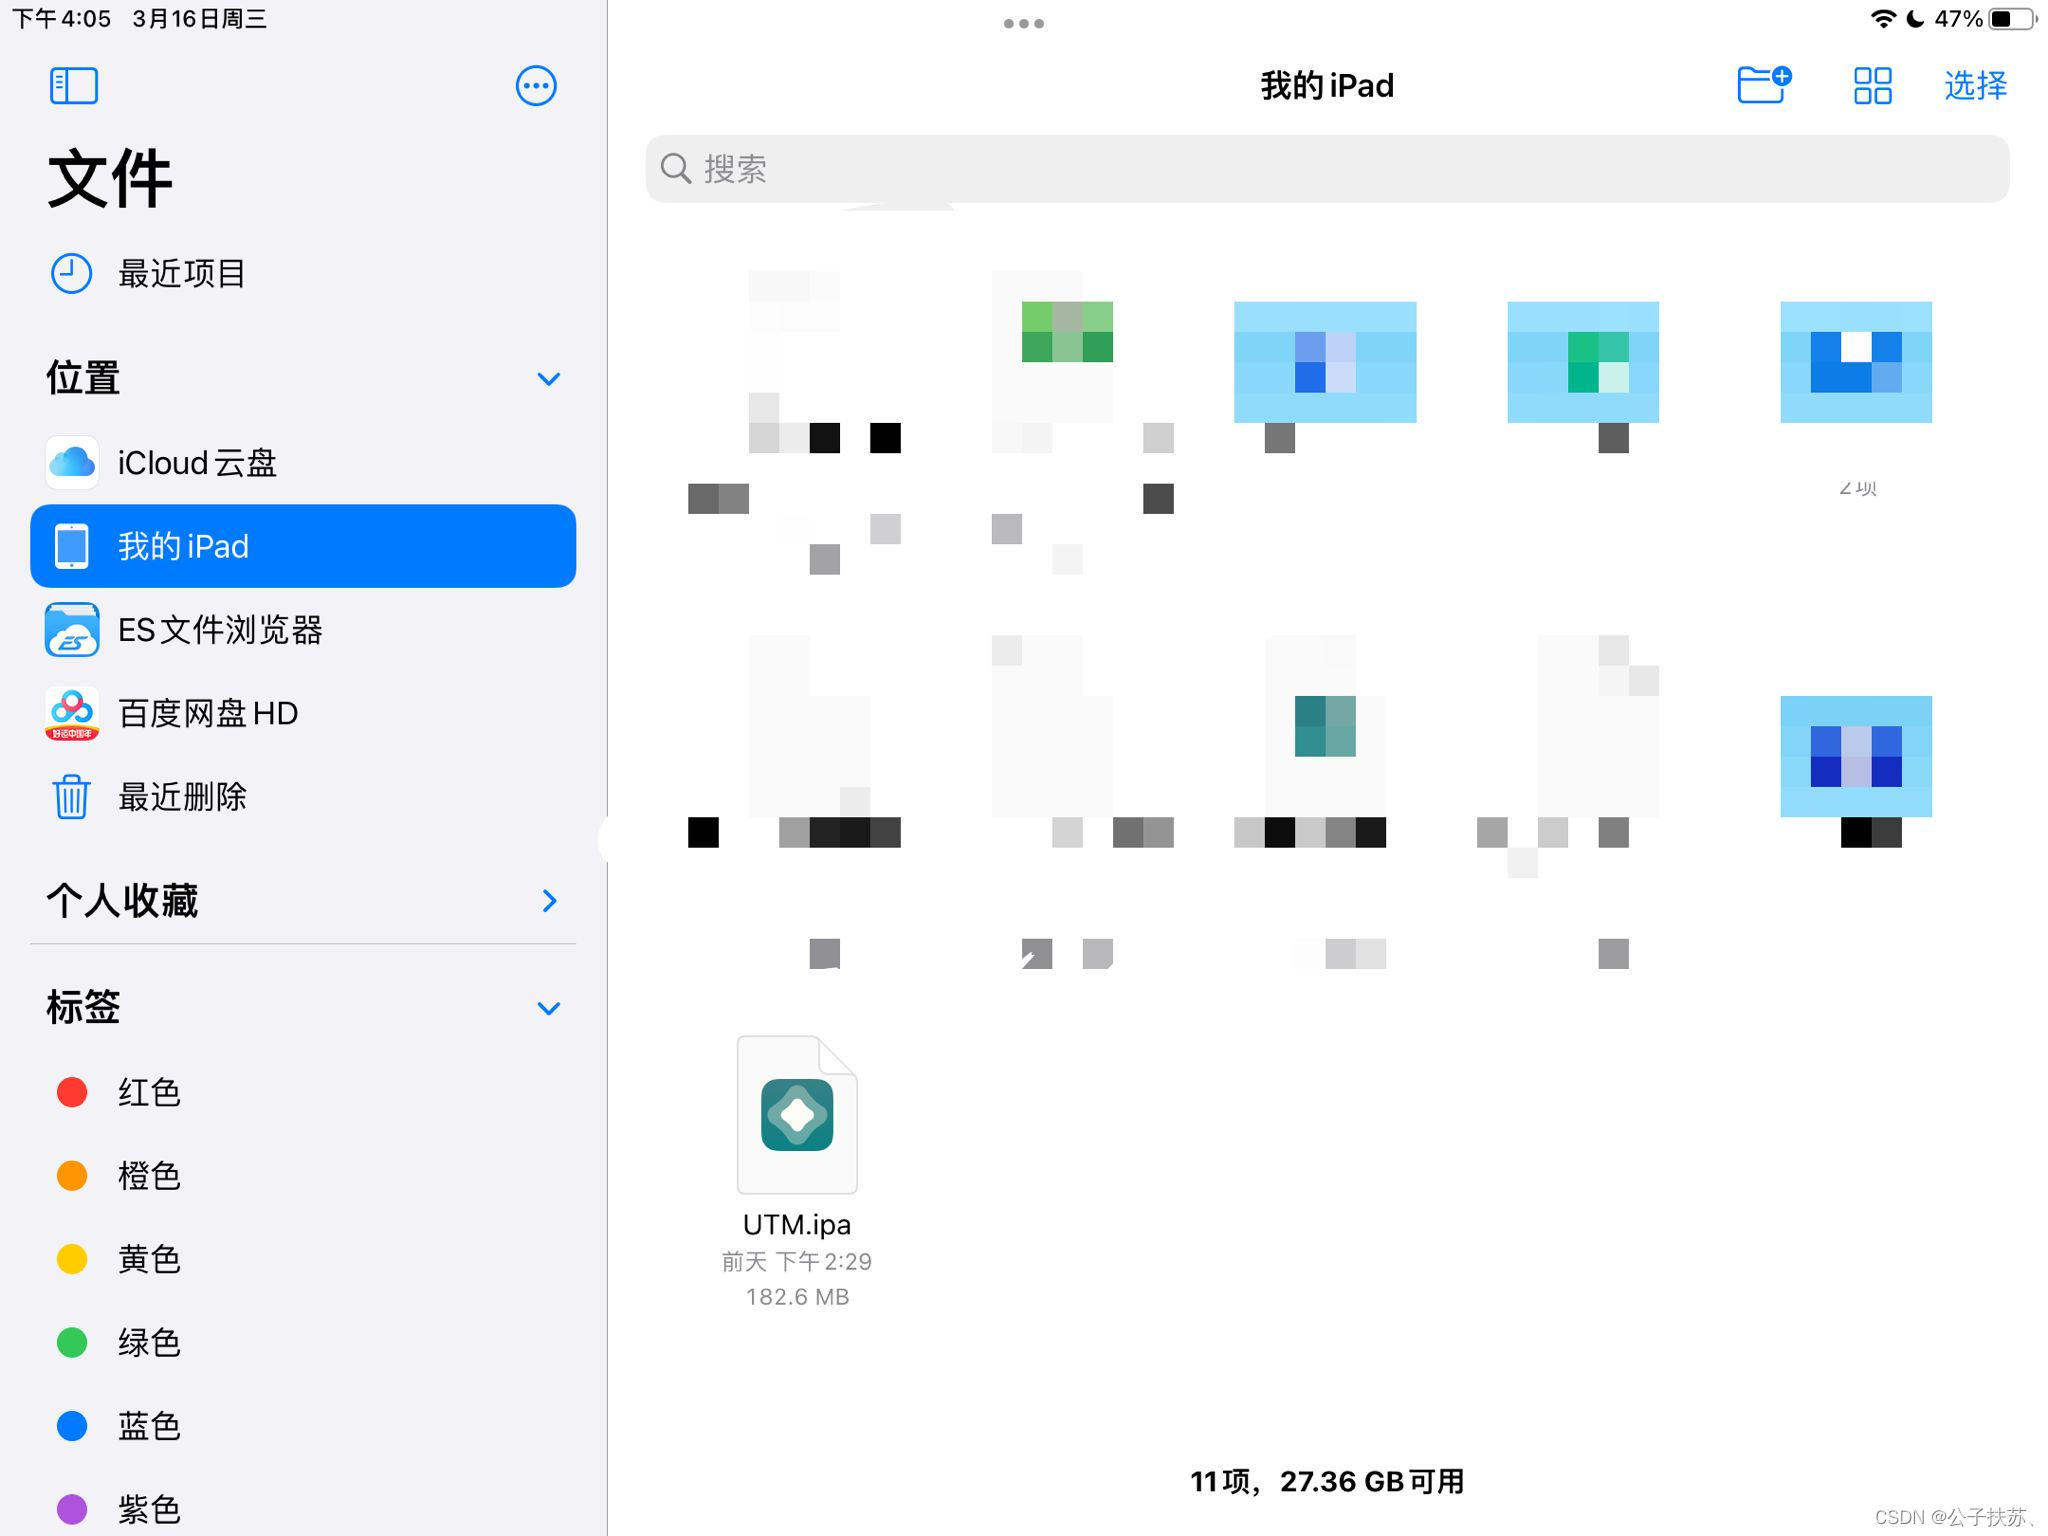
Task: Click the 搜索 search field
Action: click(x=1326, y=169)
